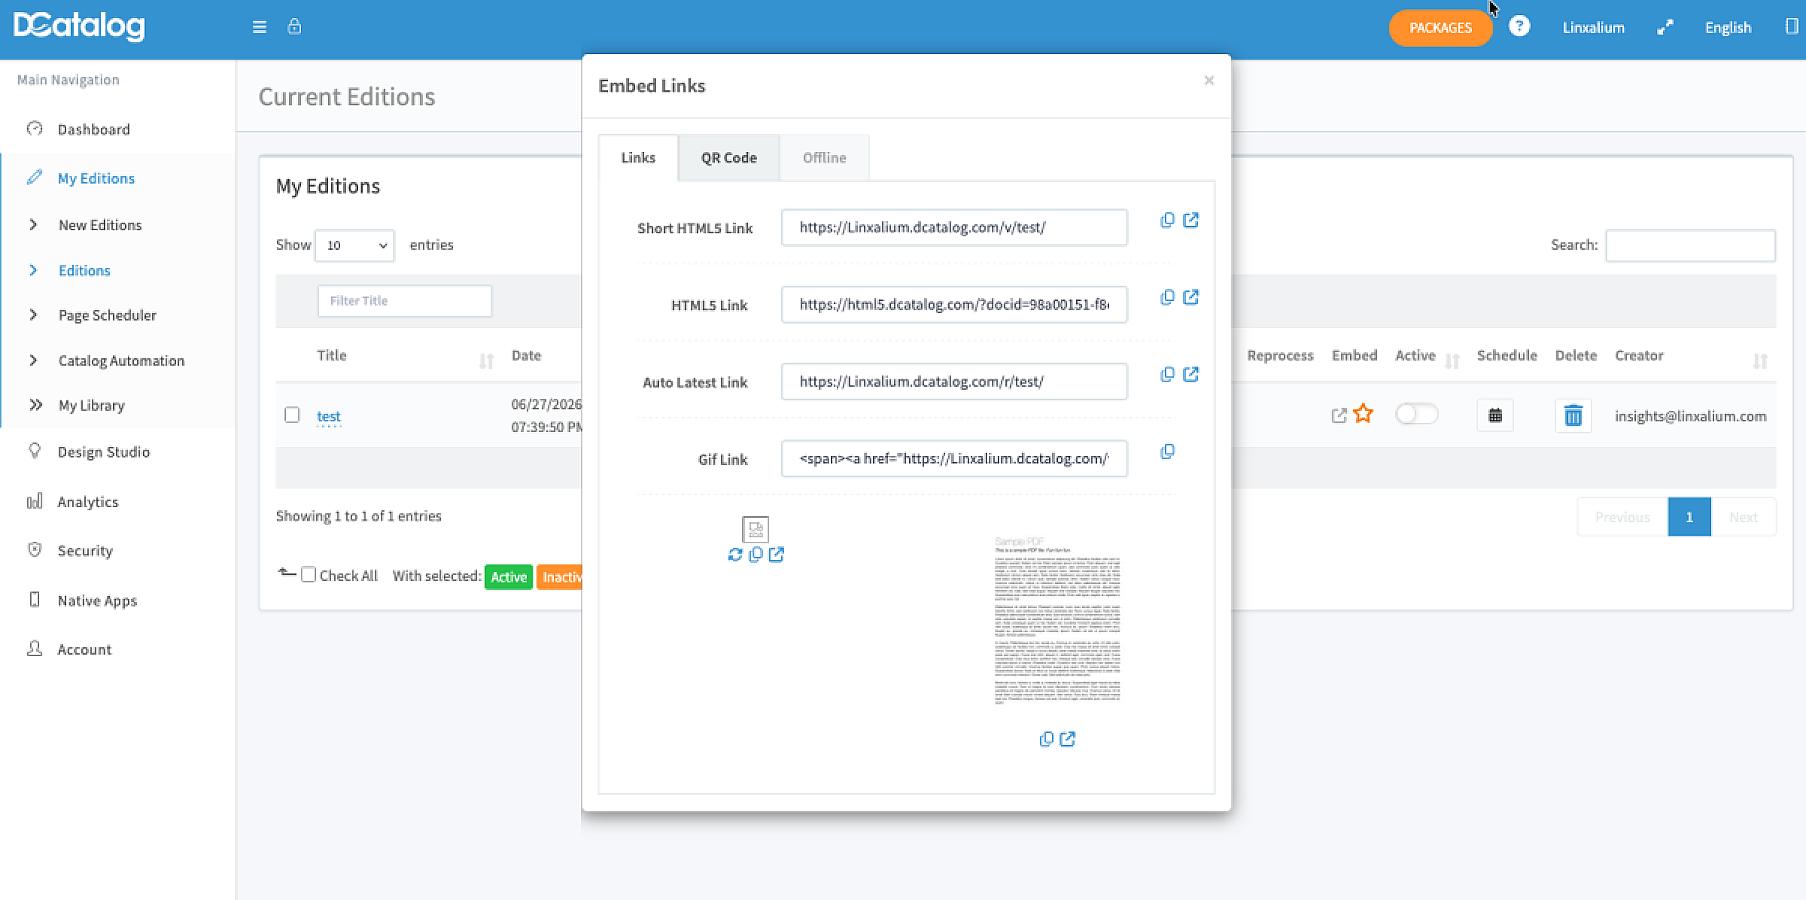Click the Next pagination button
The width and height of the screenshot is (1806, 900).
(1743, 517)
